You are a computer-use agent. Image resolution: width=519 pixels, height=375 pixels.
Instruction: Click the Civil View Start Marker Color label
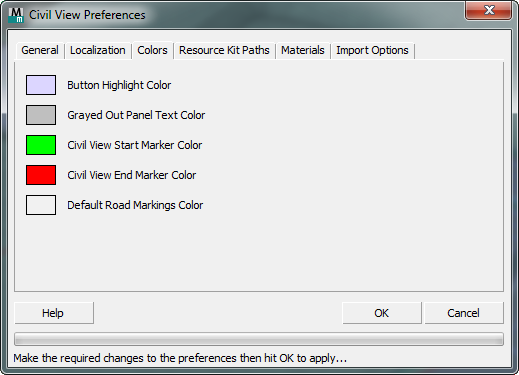click(x=135, y=145)
